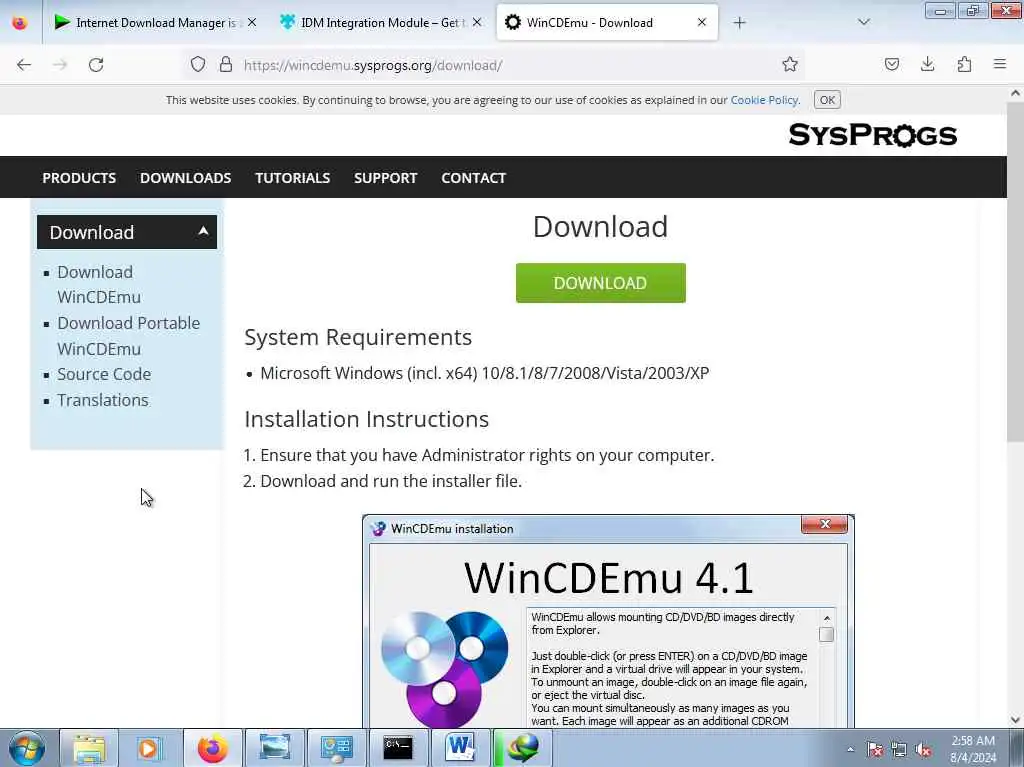This screenshot has width=1024, height=767.
Task: Open the Source Code link
Action: 104,374
